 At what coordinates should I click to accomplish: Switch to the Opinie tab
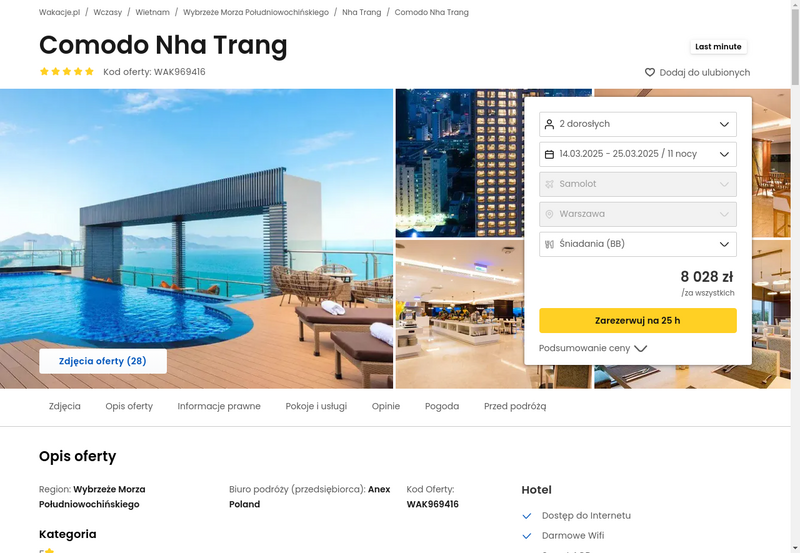tap(386, 406)
